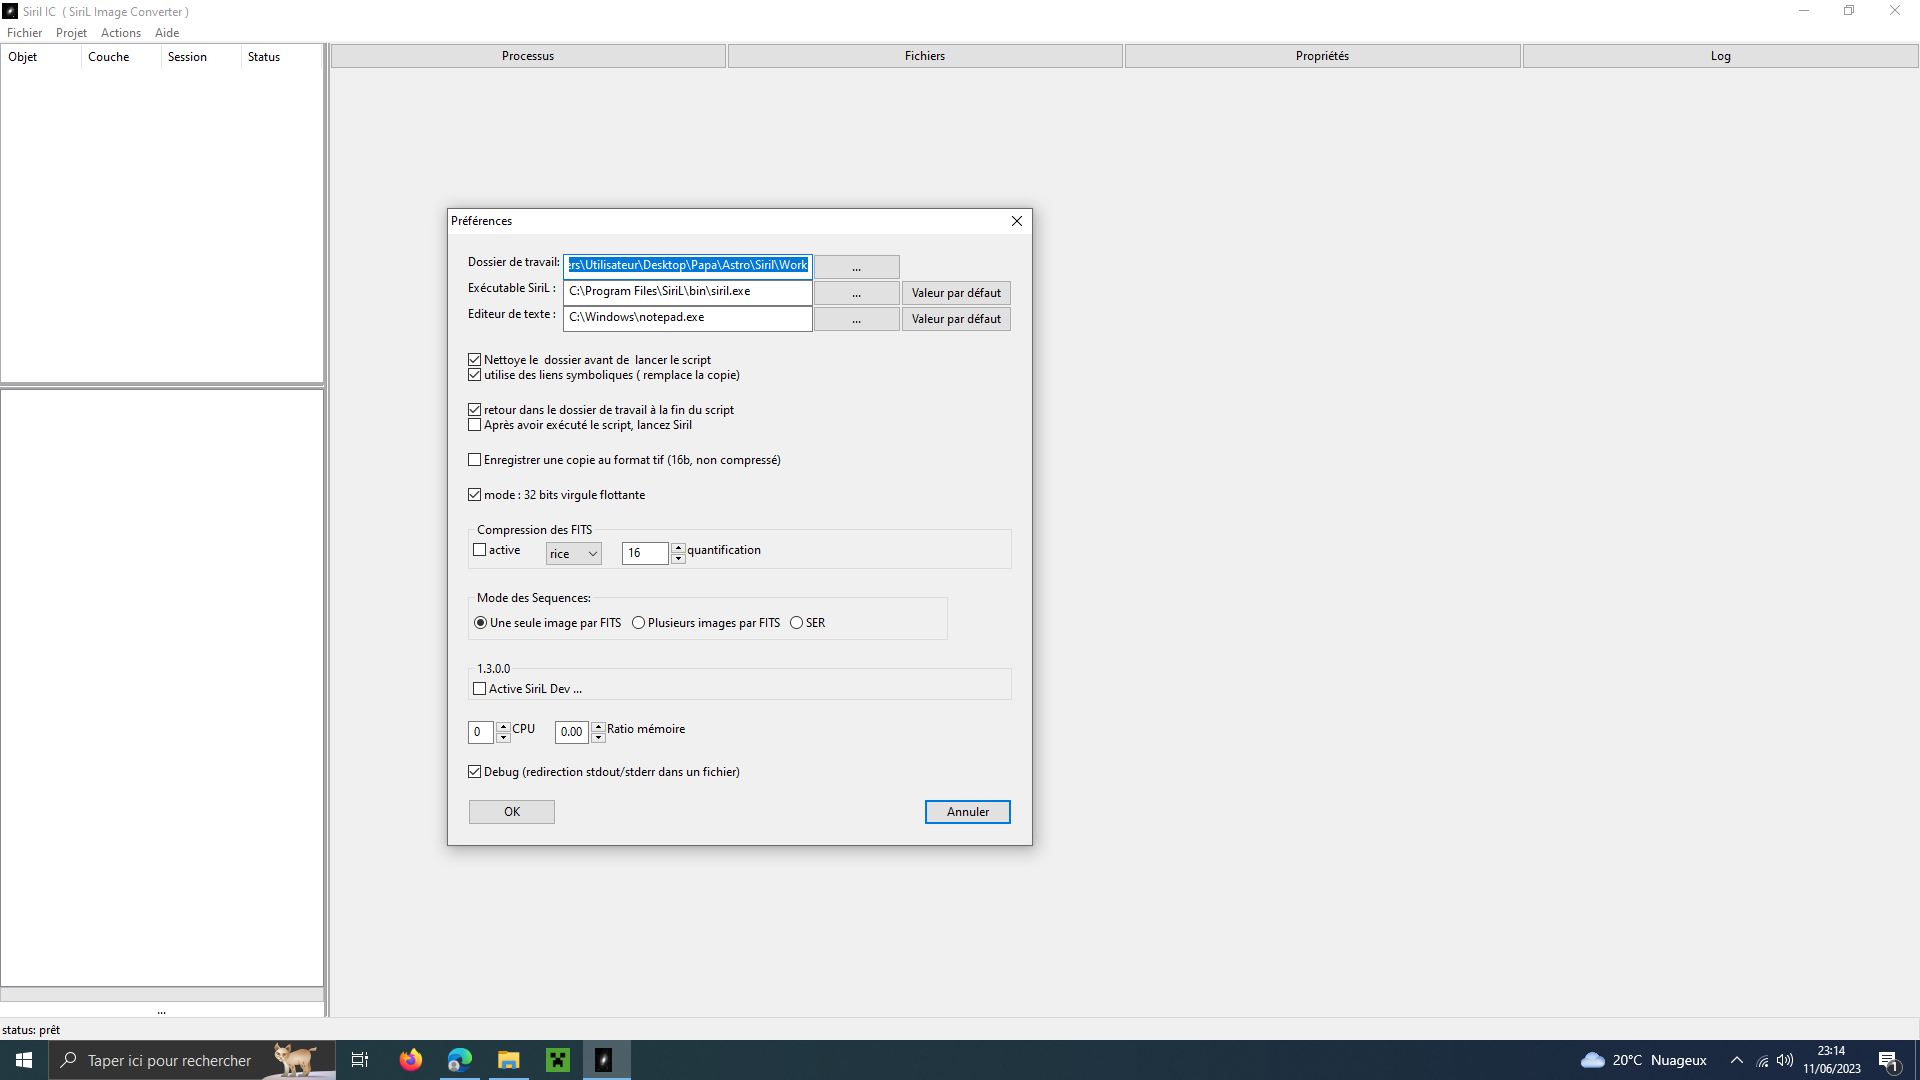Switch to the Propriétés tab
The height and width of the screenshot is (1080, 1920).
coord(1322,56)
